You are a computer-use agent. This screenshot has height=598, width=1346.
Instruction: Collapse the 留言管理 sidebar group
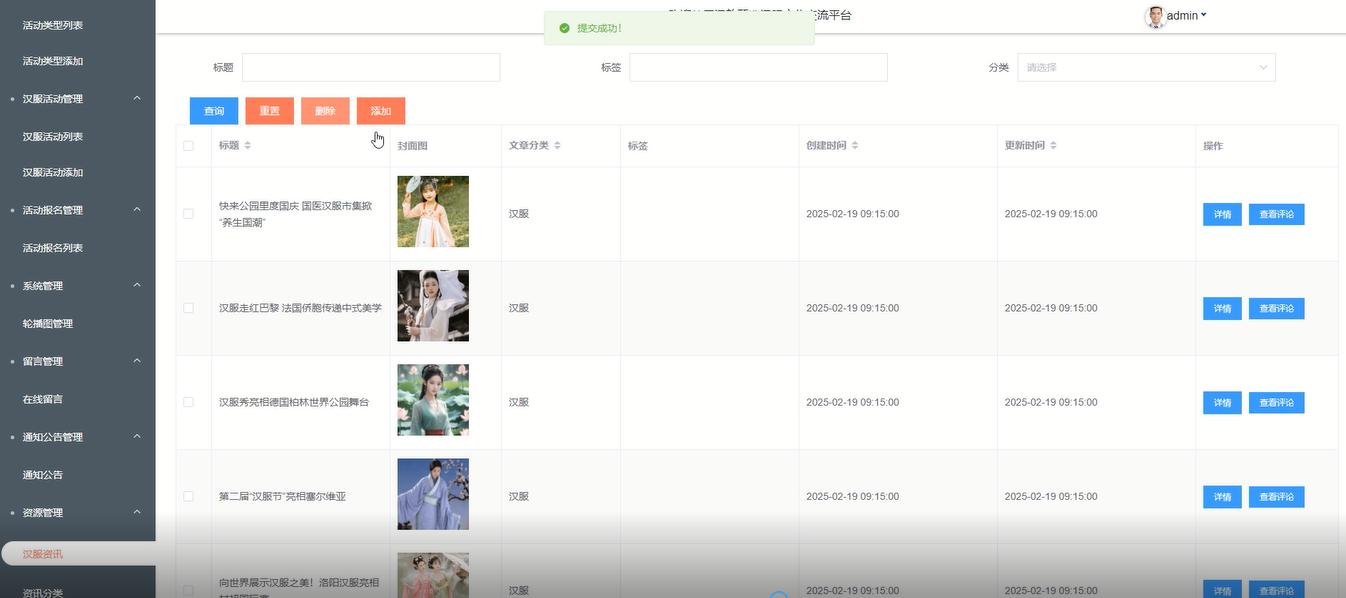pos(77,361)
